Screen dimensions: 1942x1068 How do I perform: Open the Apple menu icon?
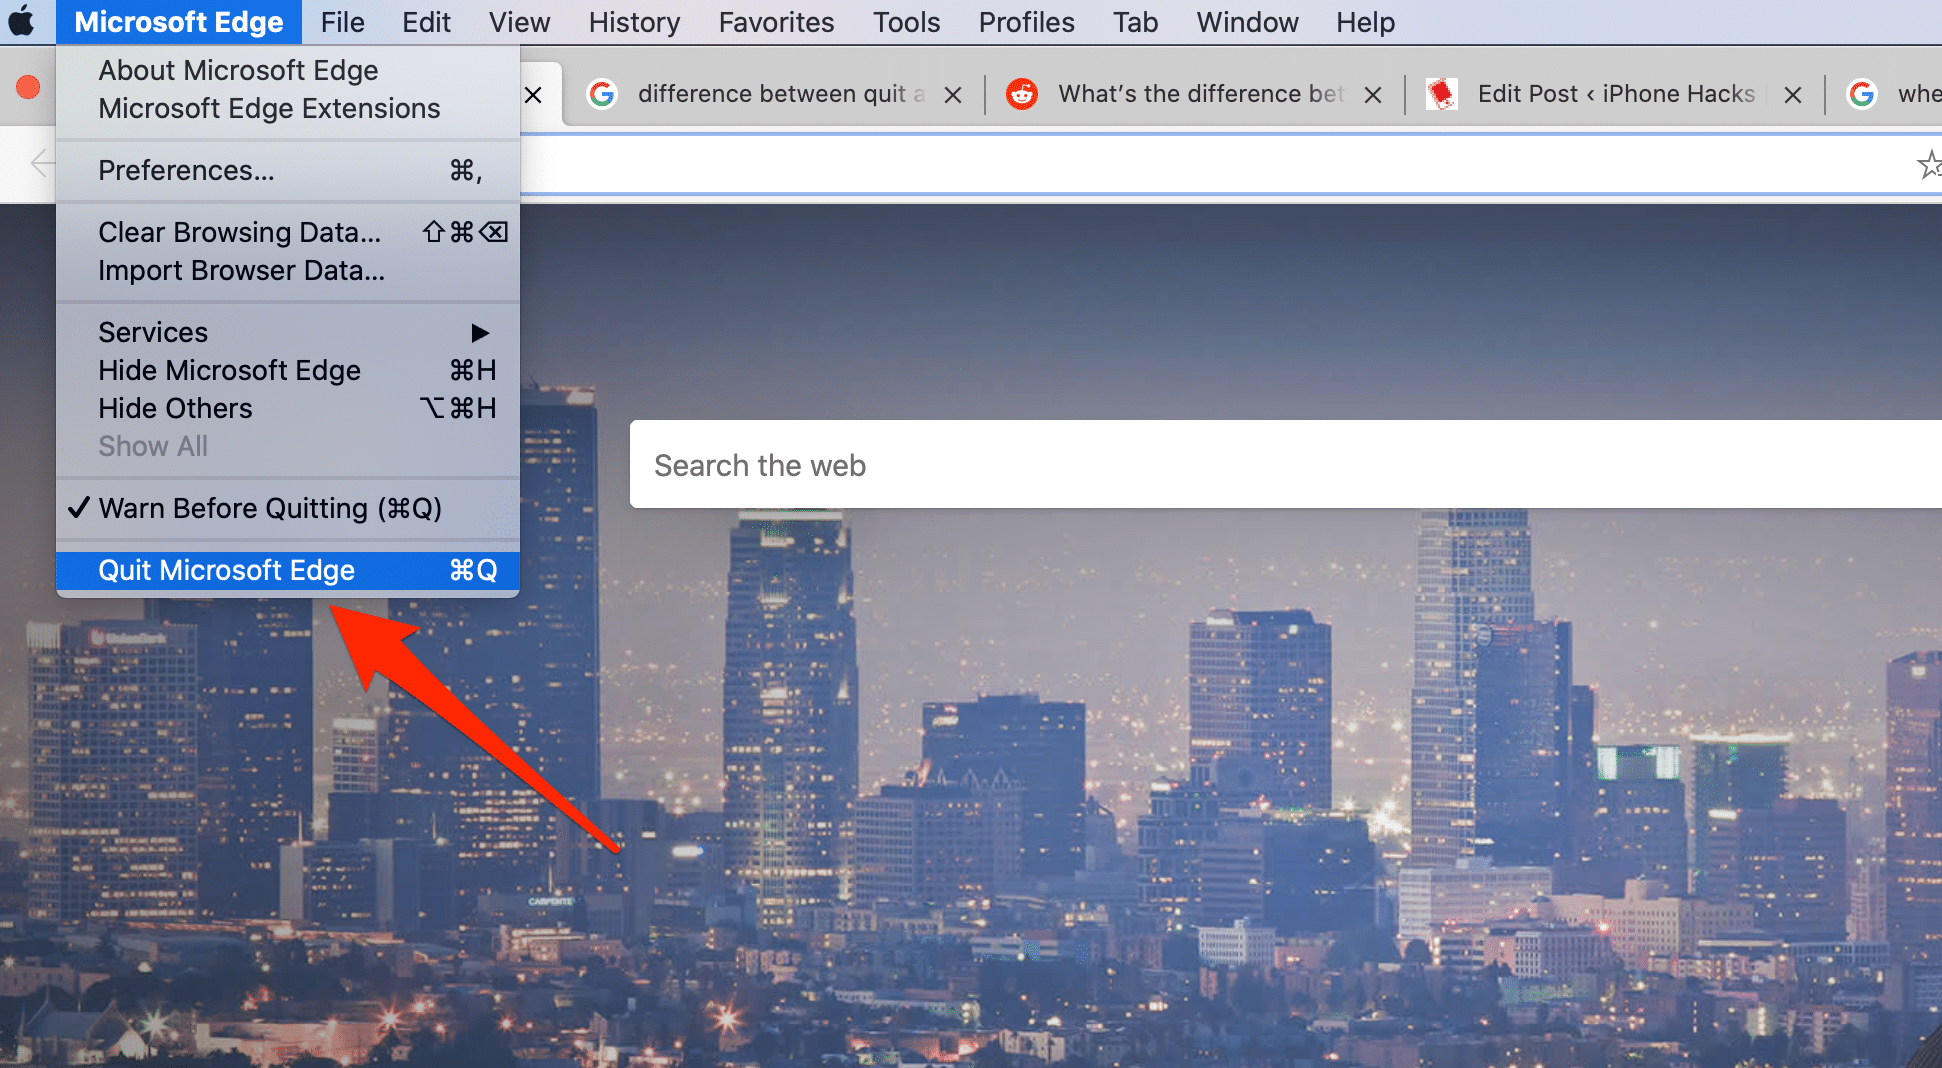(22, 22)
